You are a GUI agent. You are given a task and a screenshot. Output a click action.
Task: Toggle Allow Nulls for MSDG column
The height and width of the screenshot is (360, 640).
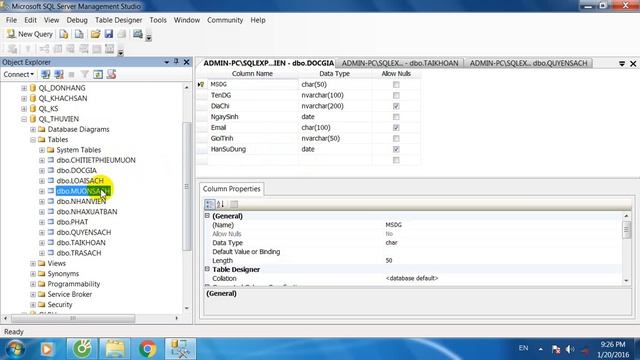[396, 84]
